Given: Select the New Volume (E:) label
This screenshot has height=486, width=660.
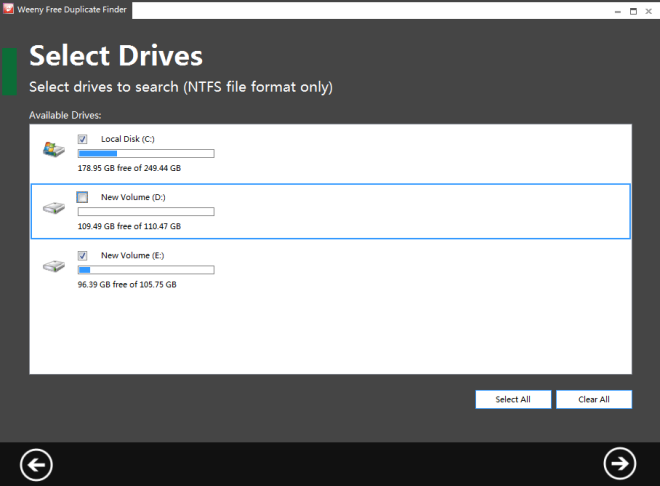Looking at the screenshot, I should coord(133,255).
